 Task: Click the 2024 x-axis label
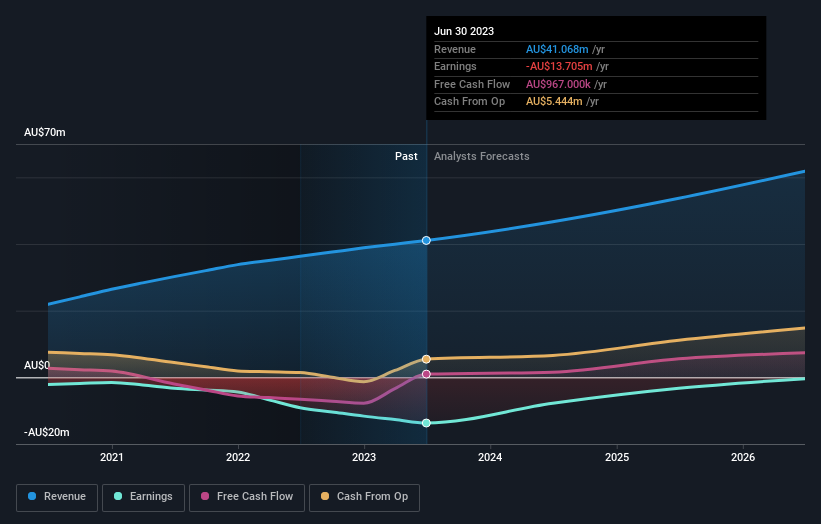pyautogui.click(x=490, y=457)
